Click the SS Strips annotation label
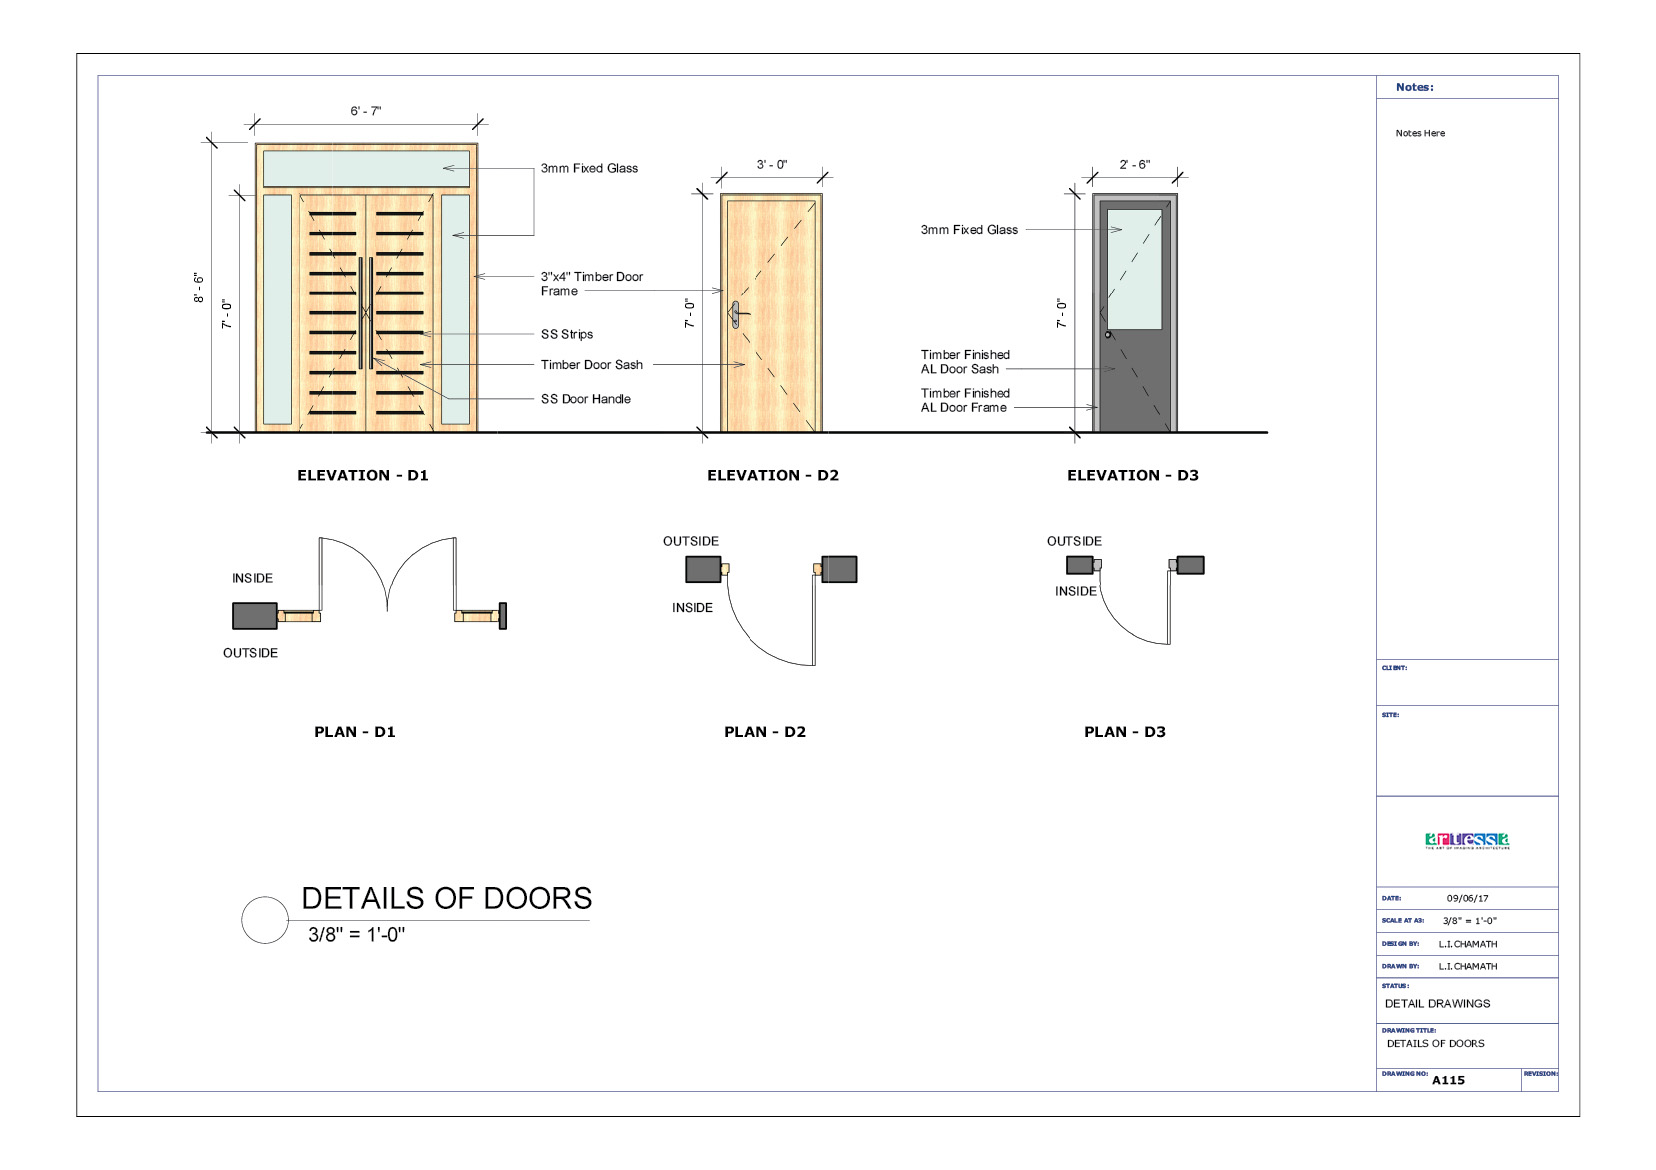Viewport: 1656px width, 1170px height. [566, 334]
